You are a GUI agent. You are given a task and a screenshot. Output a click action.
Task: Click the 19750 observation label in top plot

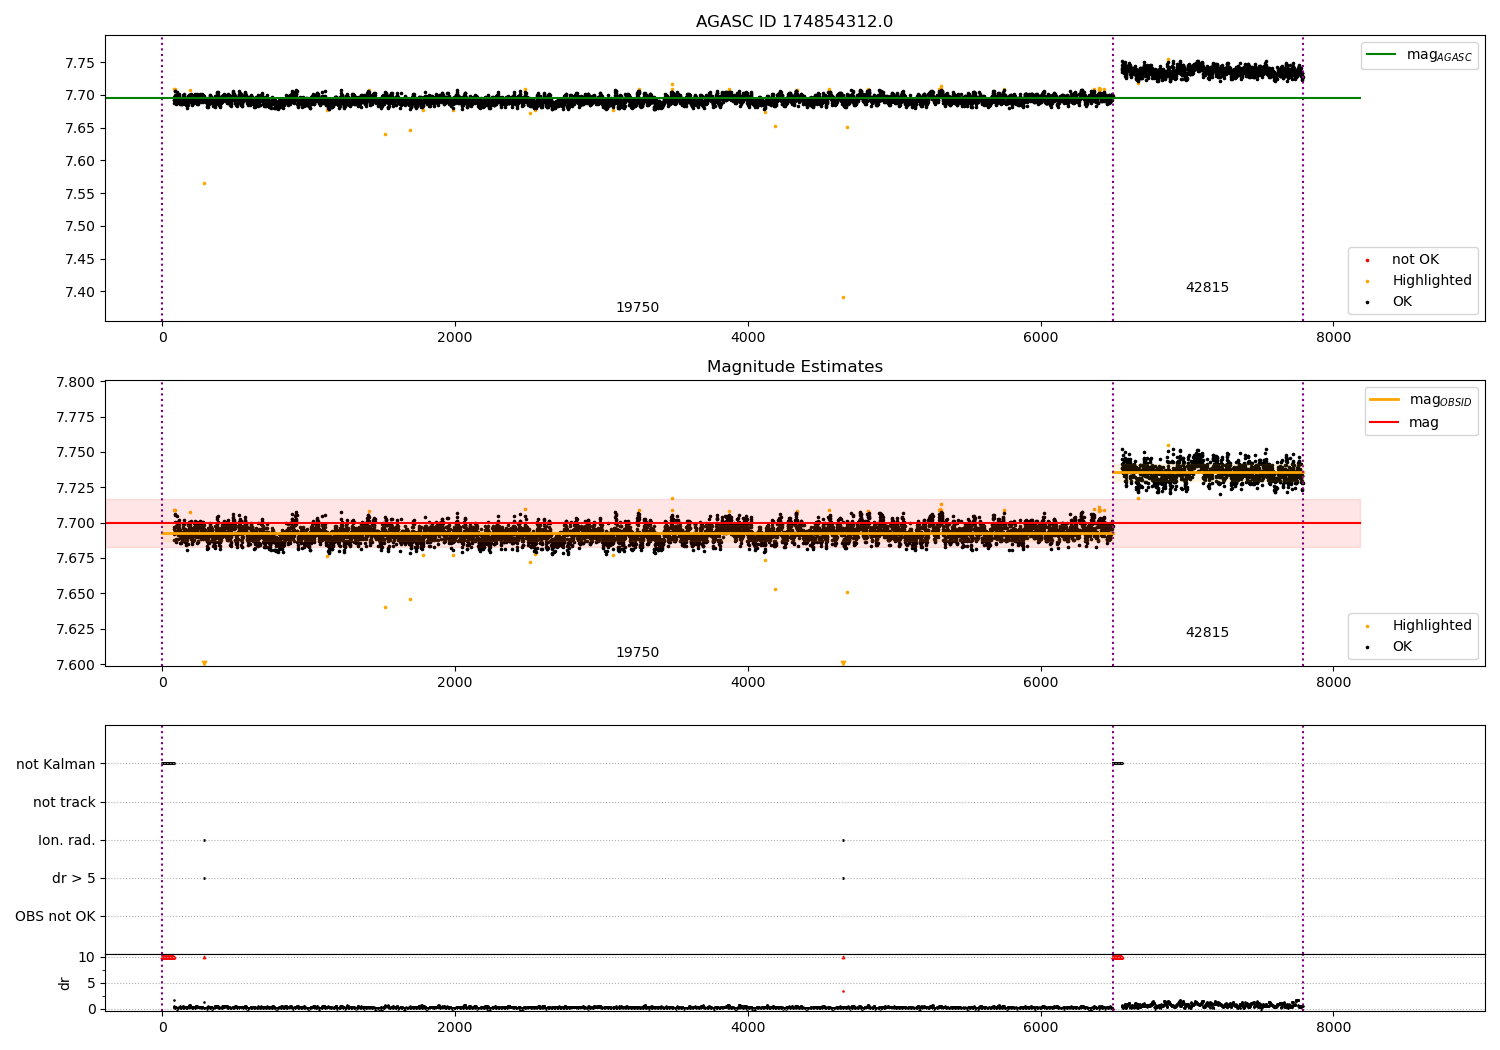click(637, 308)
